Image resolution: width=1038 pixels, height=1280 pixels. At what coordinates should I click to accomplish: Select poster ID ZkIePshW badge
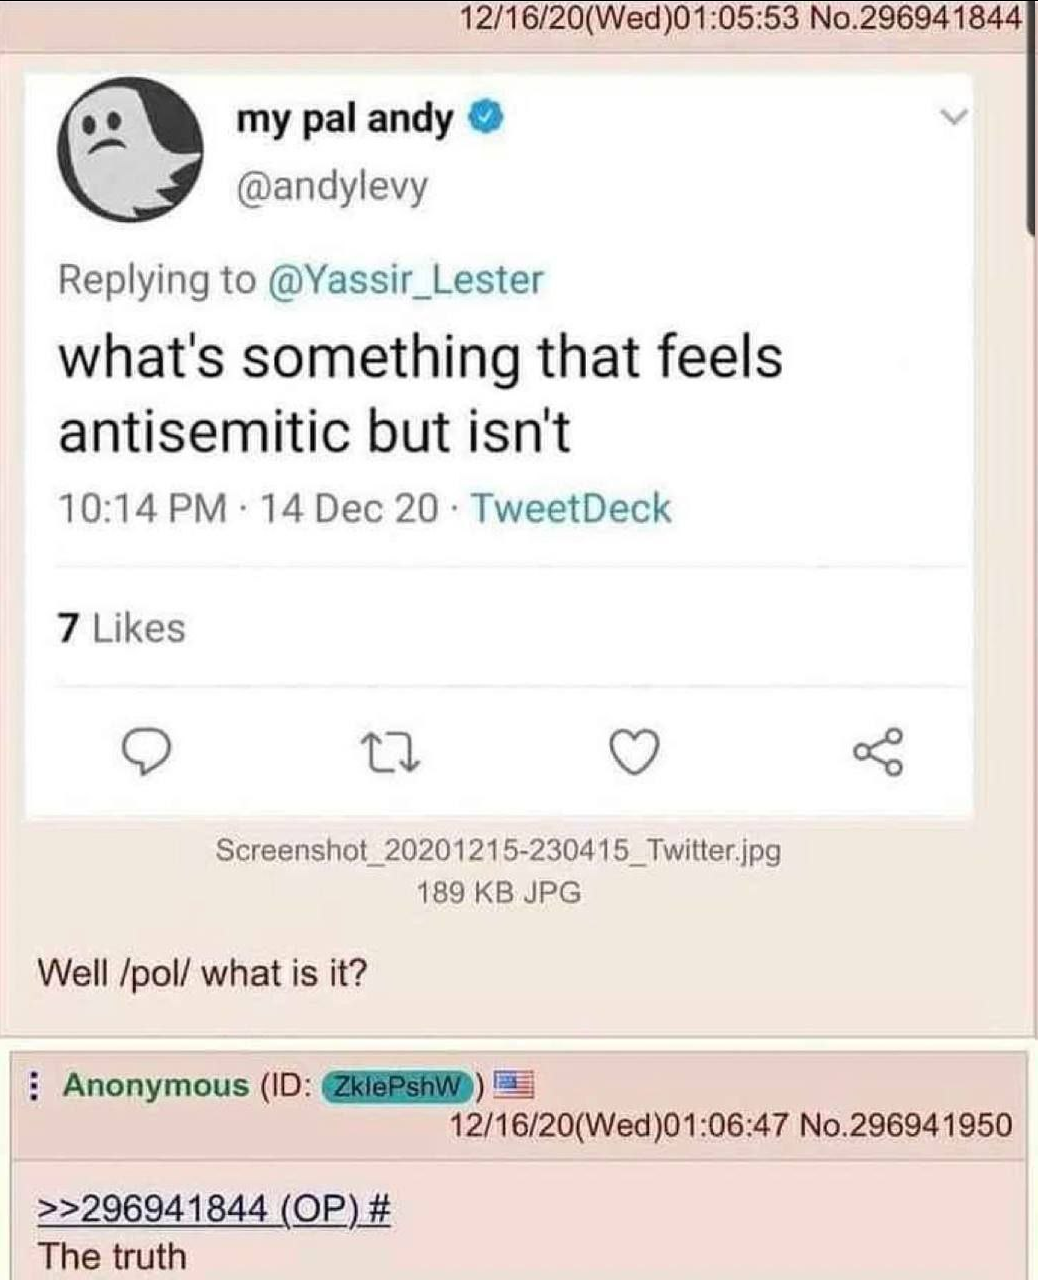click(396, 1085)
